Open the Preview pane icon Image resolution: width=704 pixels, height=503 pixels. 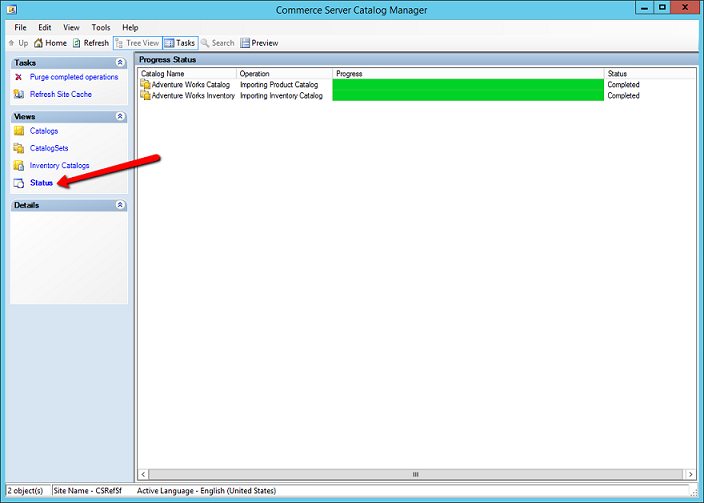tap(245, 43)
